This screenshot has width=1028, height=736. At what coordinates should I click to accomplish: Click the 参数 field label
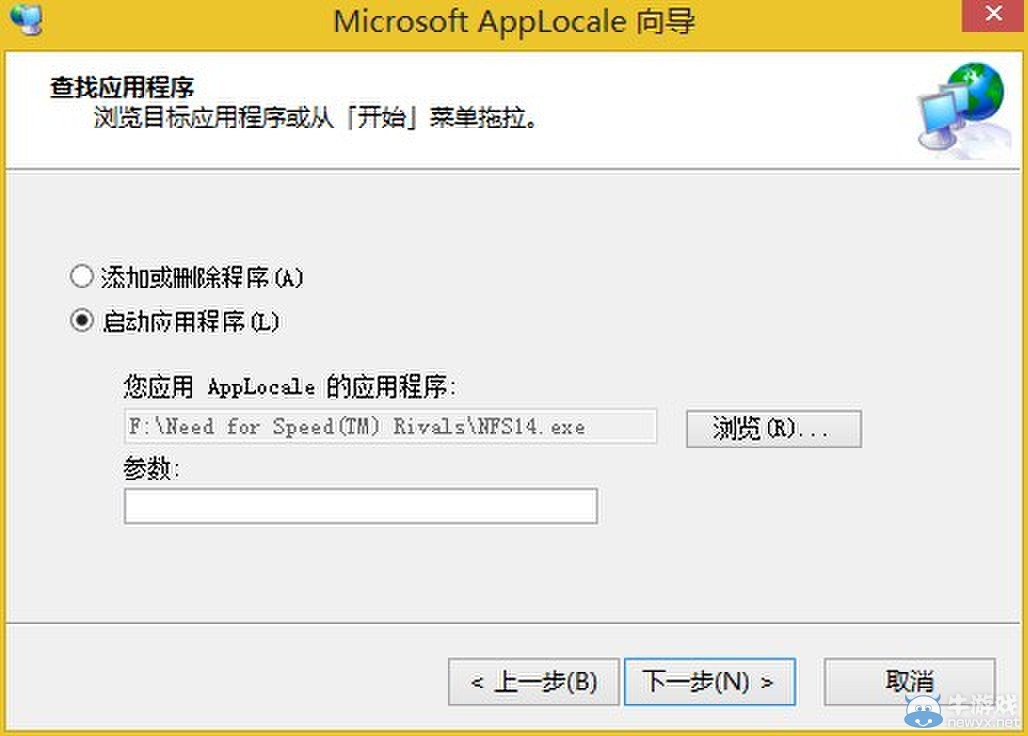click(x=151, y=469)
